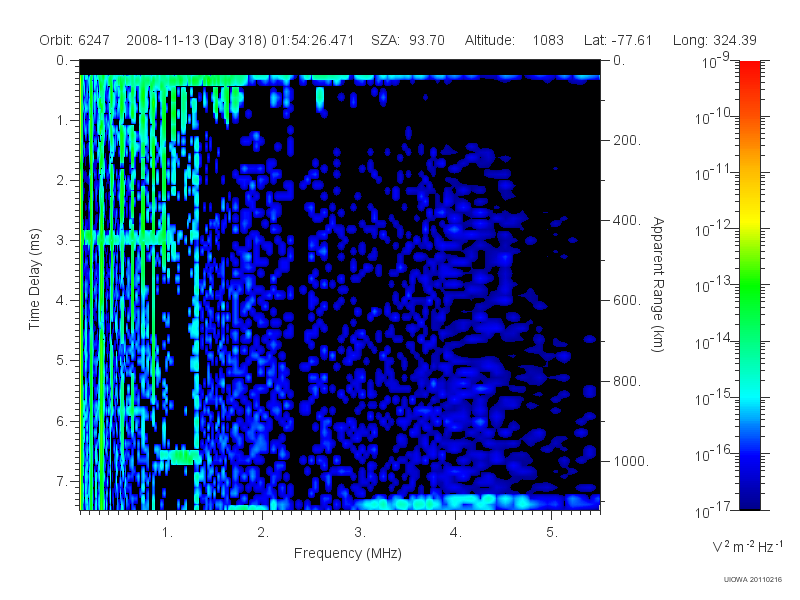This screenshot has height=600, width=800.
Task: Click the SZA: 93.70 header value
Action: pyautogui.click(x=408, y=40)
